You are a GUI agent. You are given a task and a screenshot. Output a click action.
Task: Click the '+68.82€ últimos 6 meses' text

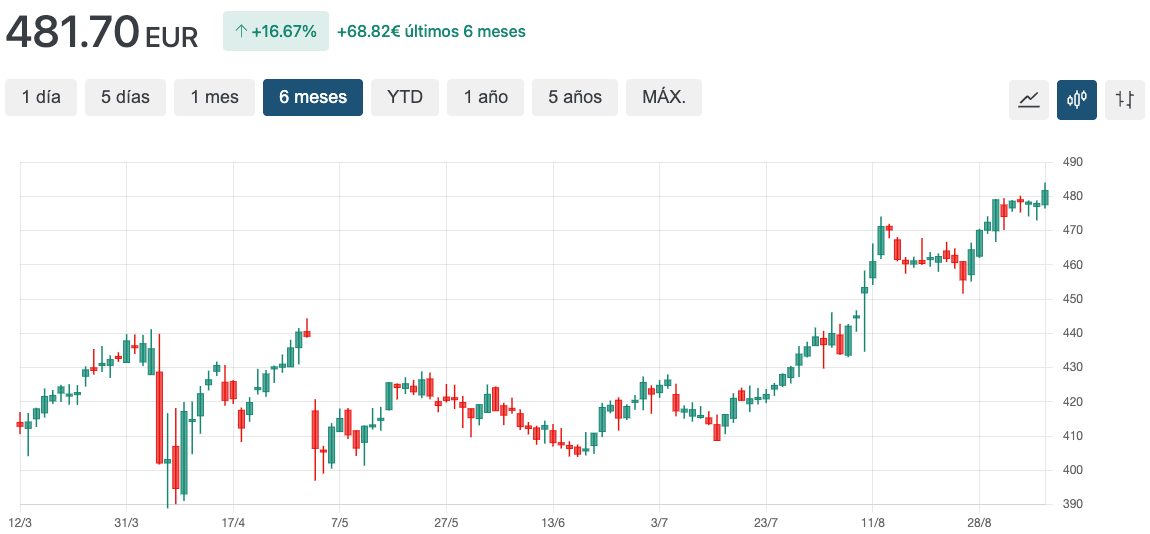click(431, 32)
